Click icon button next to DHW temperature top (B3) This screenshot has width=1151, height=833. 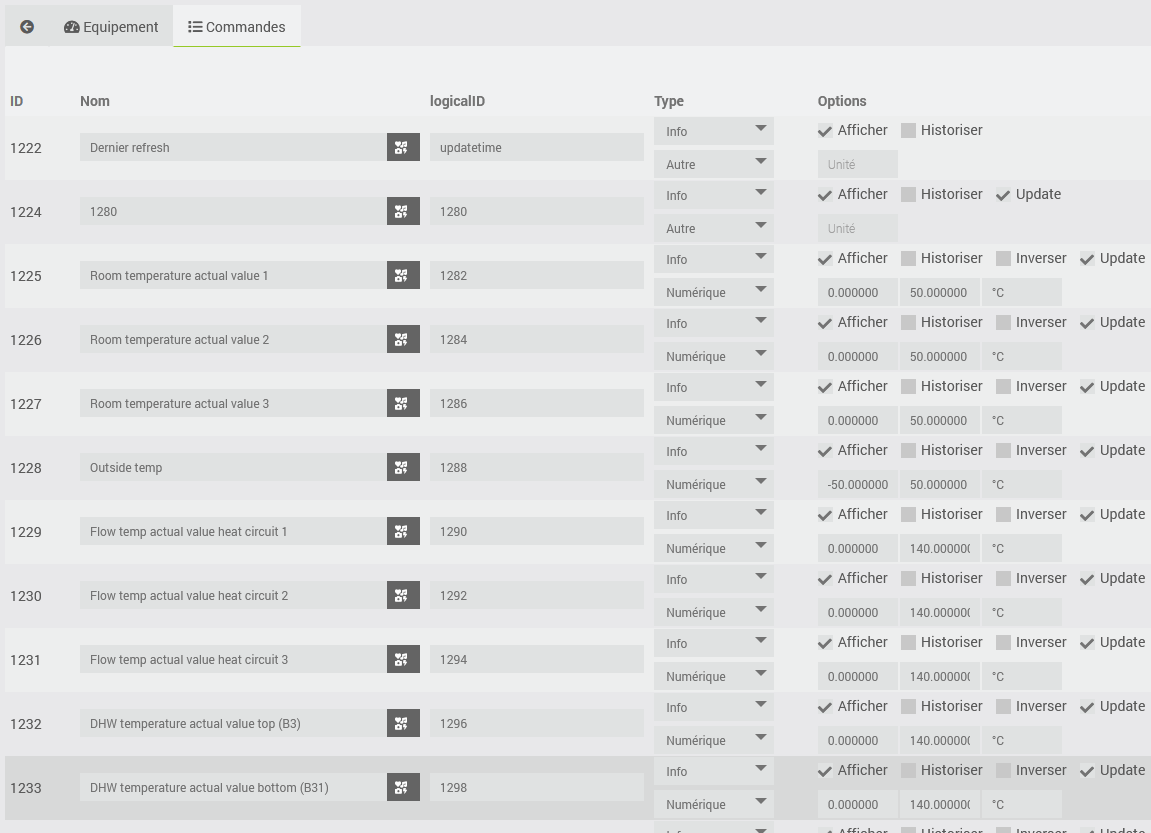tap(402, 724)
